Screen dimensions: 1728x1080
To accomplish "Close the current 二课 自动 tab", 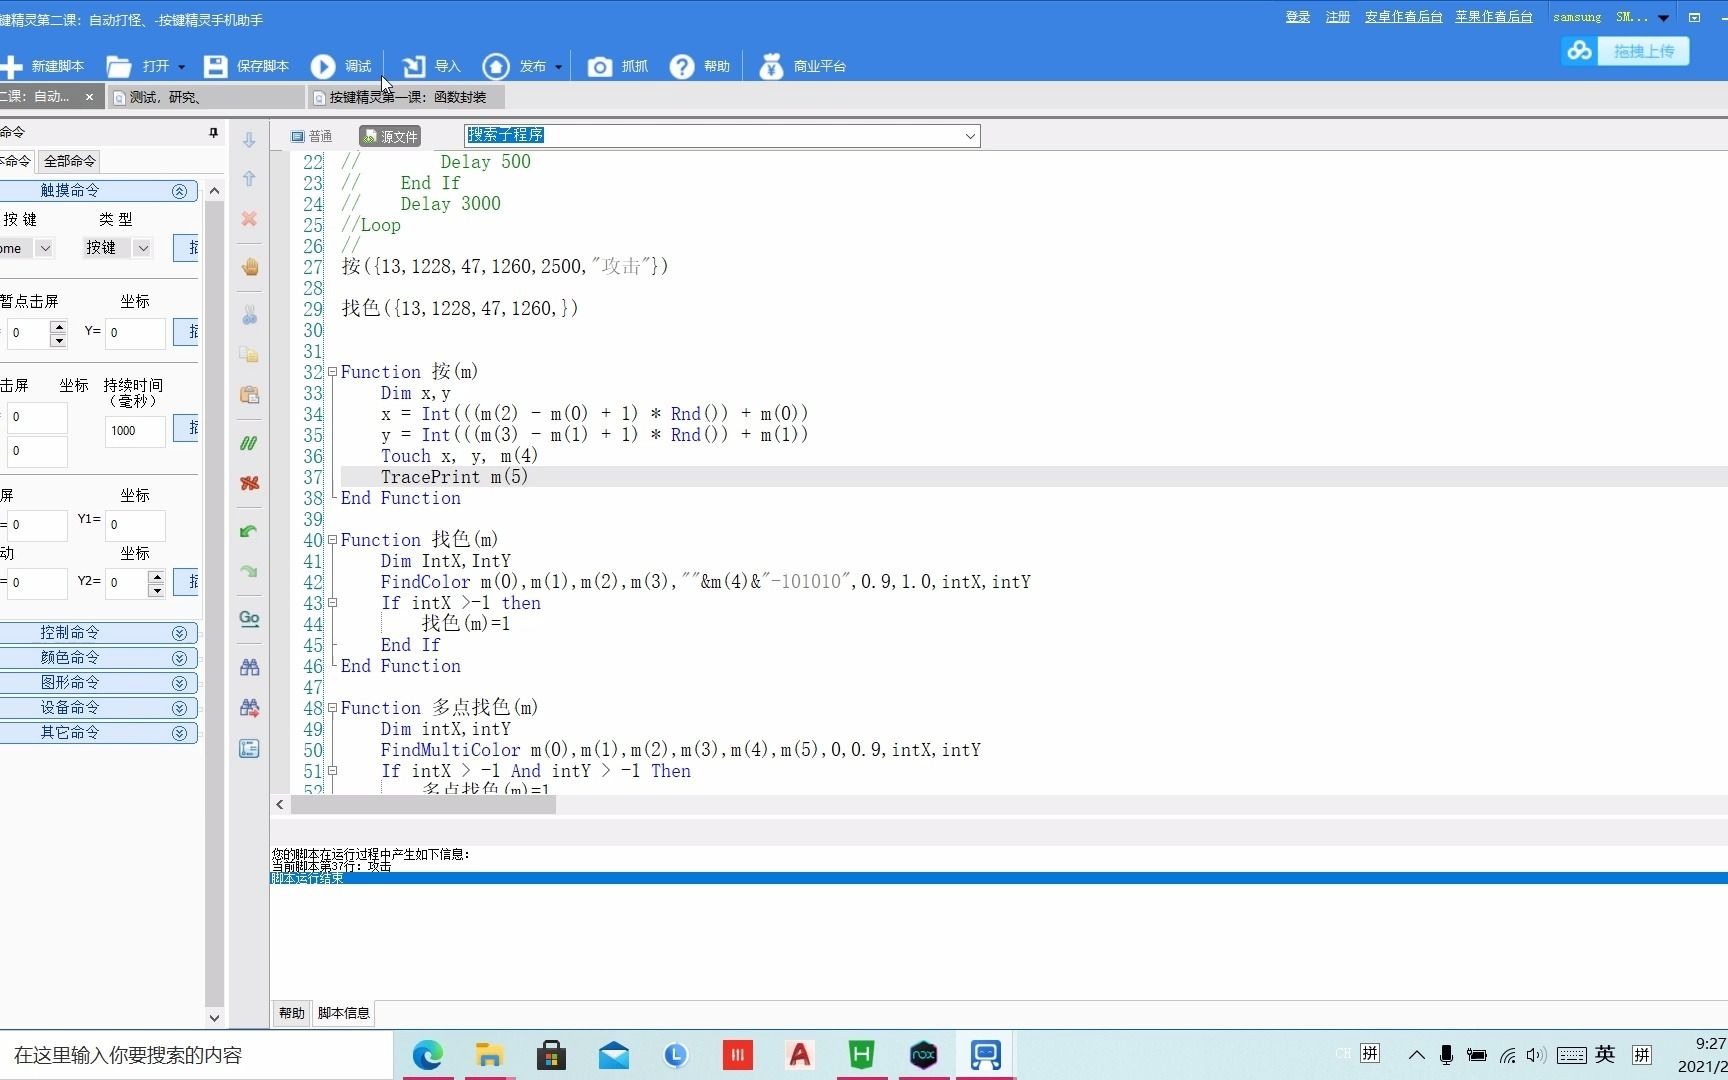I will (x=89, y=97).
